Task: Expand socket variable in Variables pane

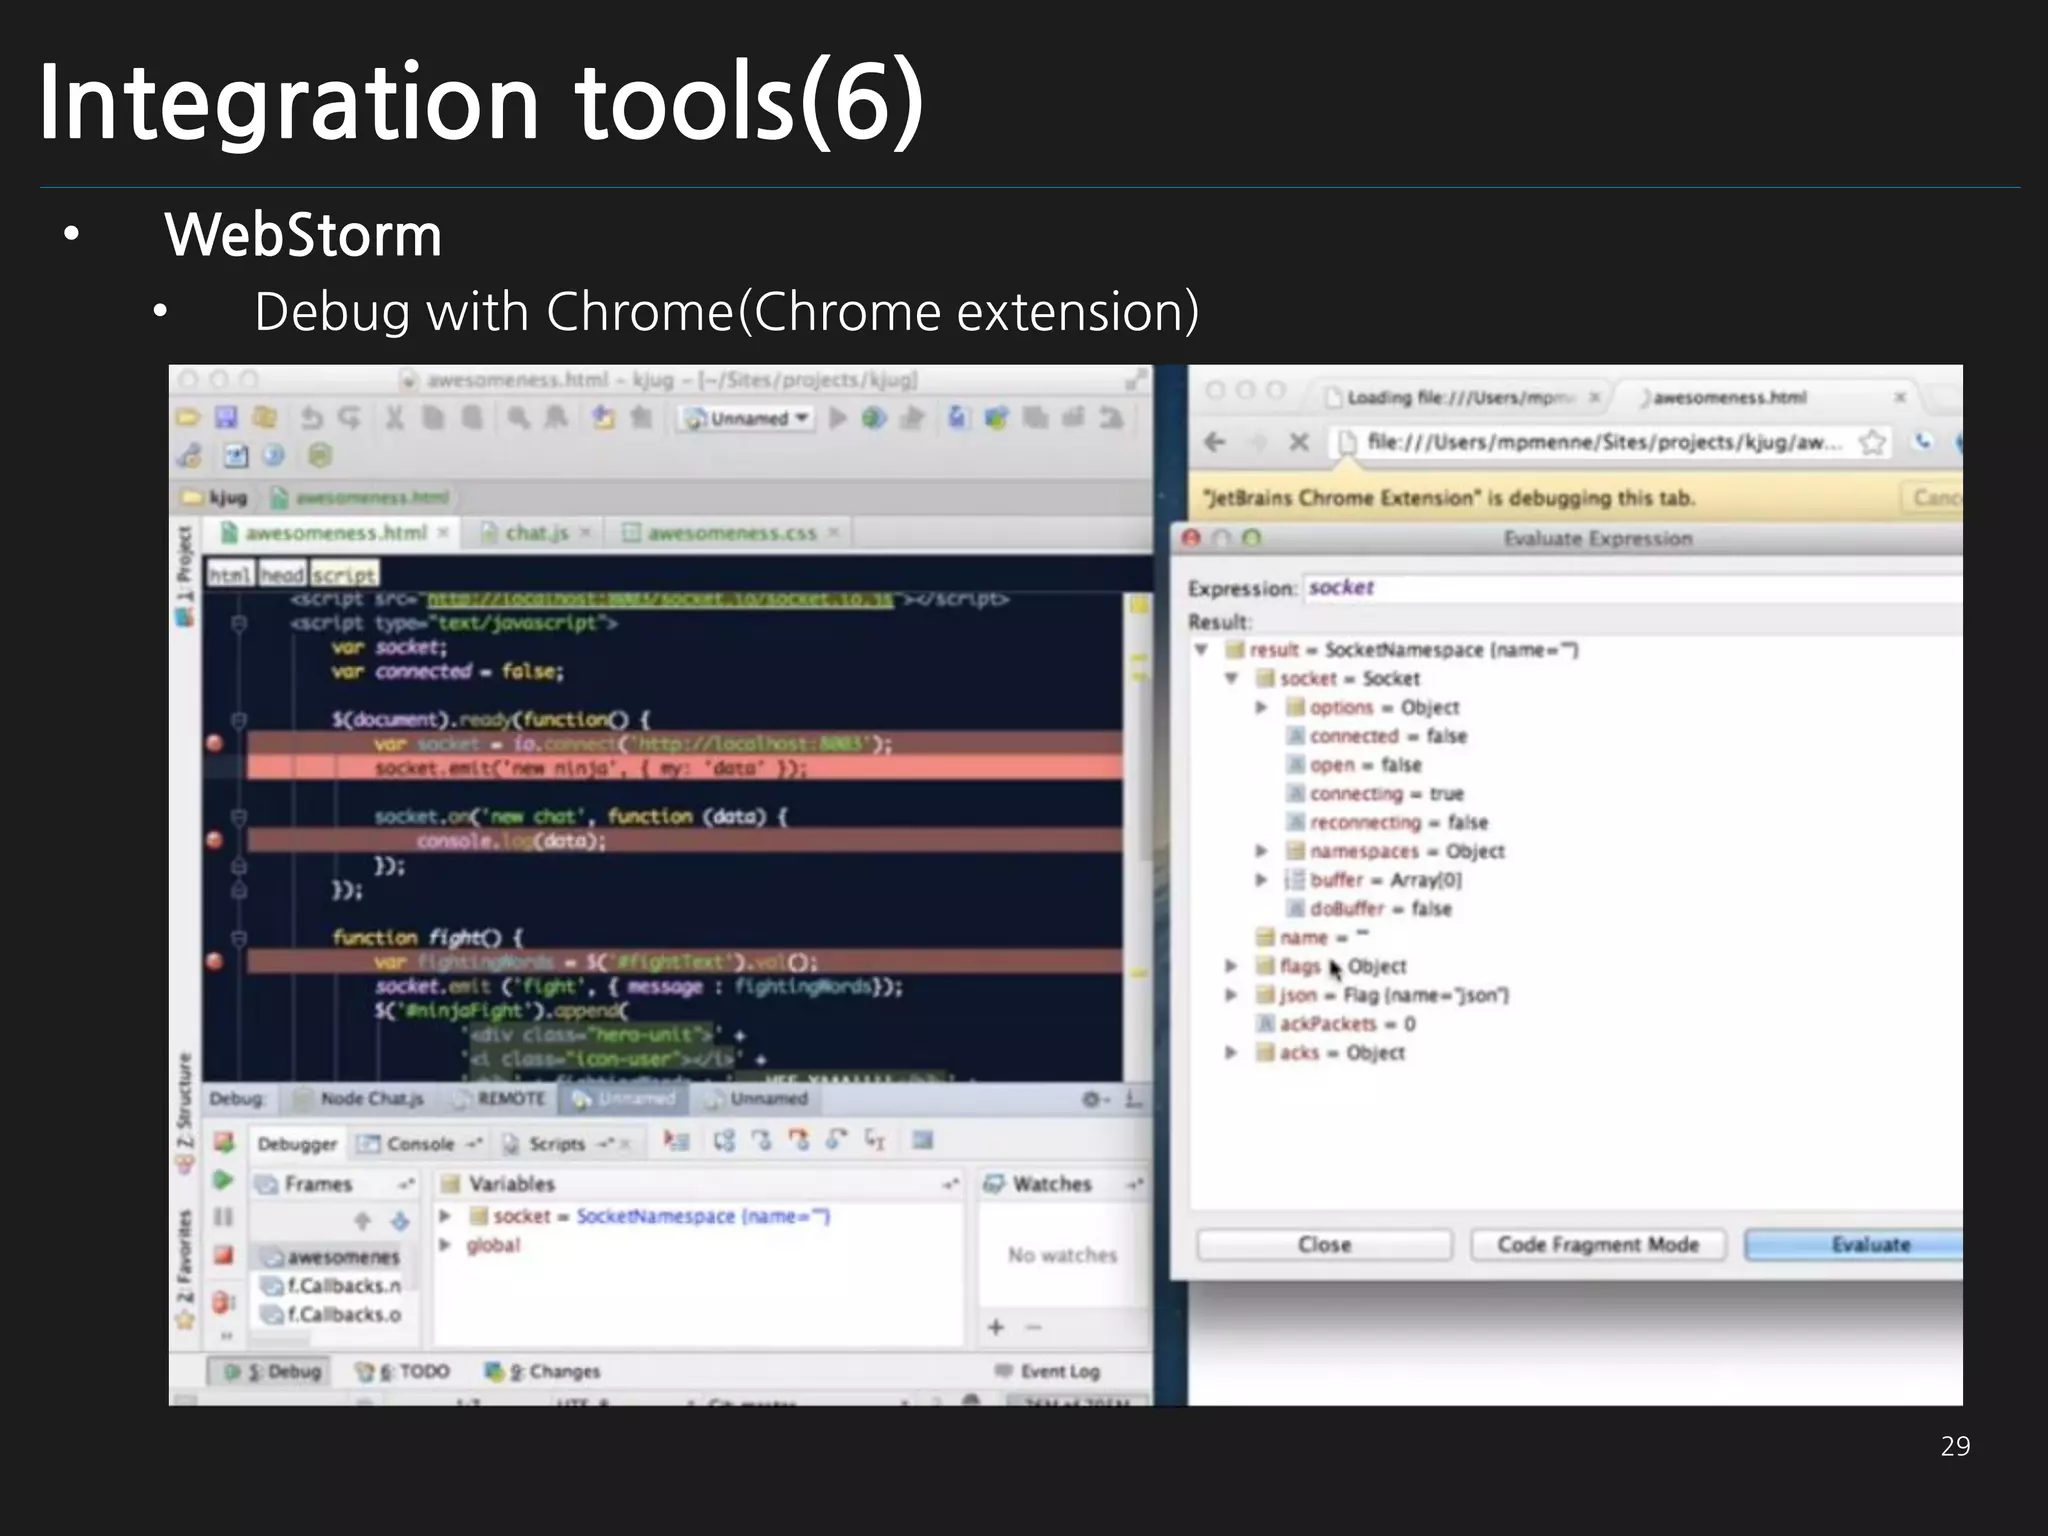Action: coord(446,1216)
